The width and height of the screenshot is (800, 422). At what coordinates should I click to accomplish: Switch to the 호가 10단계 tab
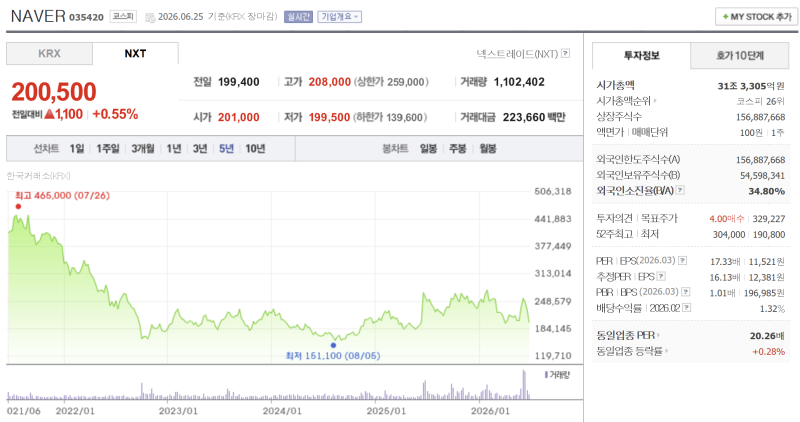pos(740,56)
